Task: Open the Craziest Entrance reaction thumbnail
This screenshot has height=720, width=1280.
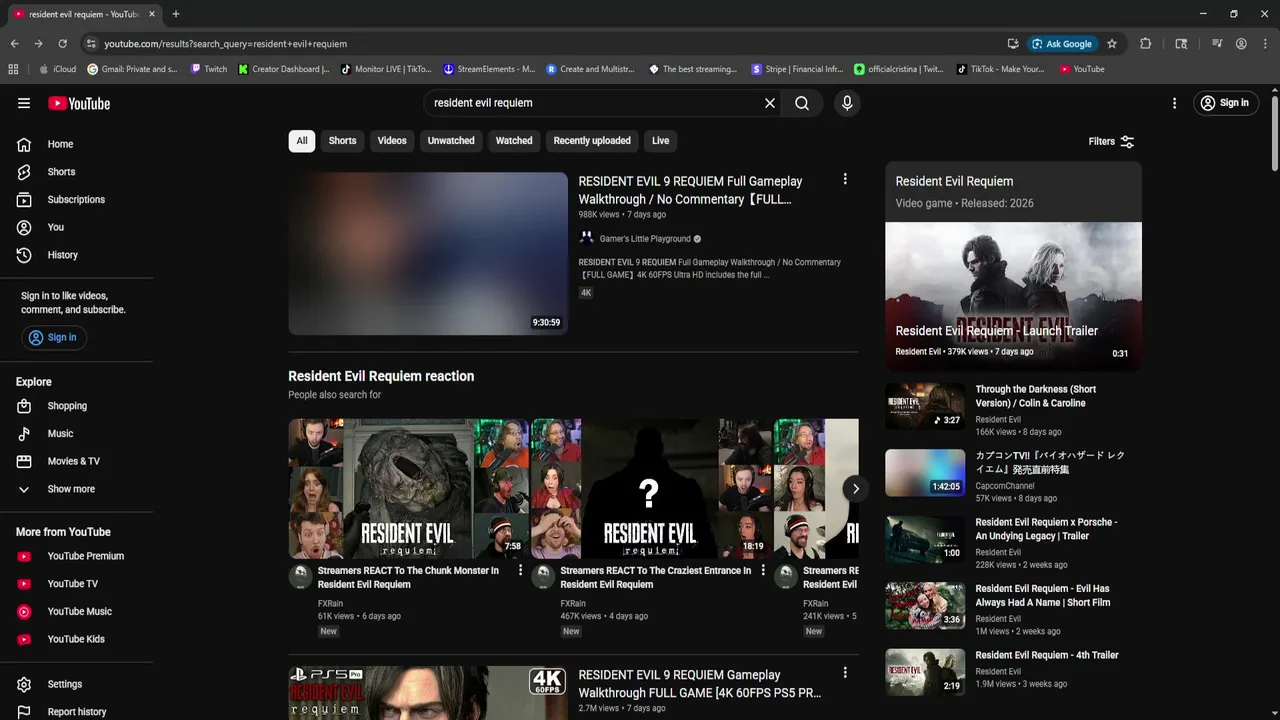Action: 650,488
